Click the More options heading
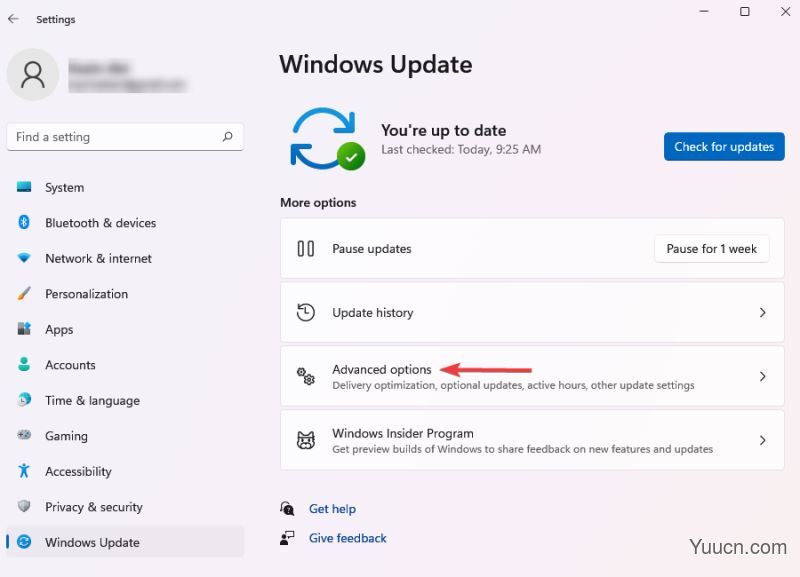The height and width of the screenshot is (577, 800). (318, 203)
